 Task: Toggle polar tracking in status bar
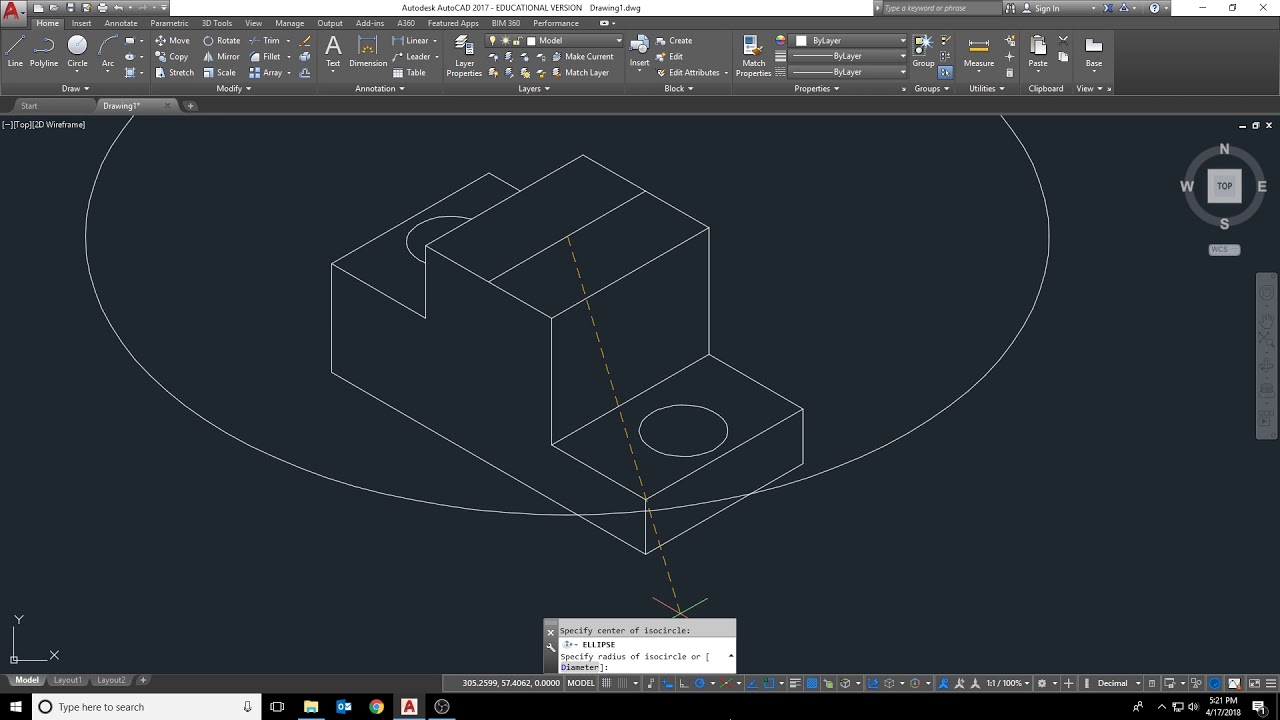(700, 683)
